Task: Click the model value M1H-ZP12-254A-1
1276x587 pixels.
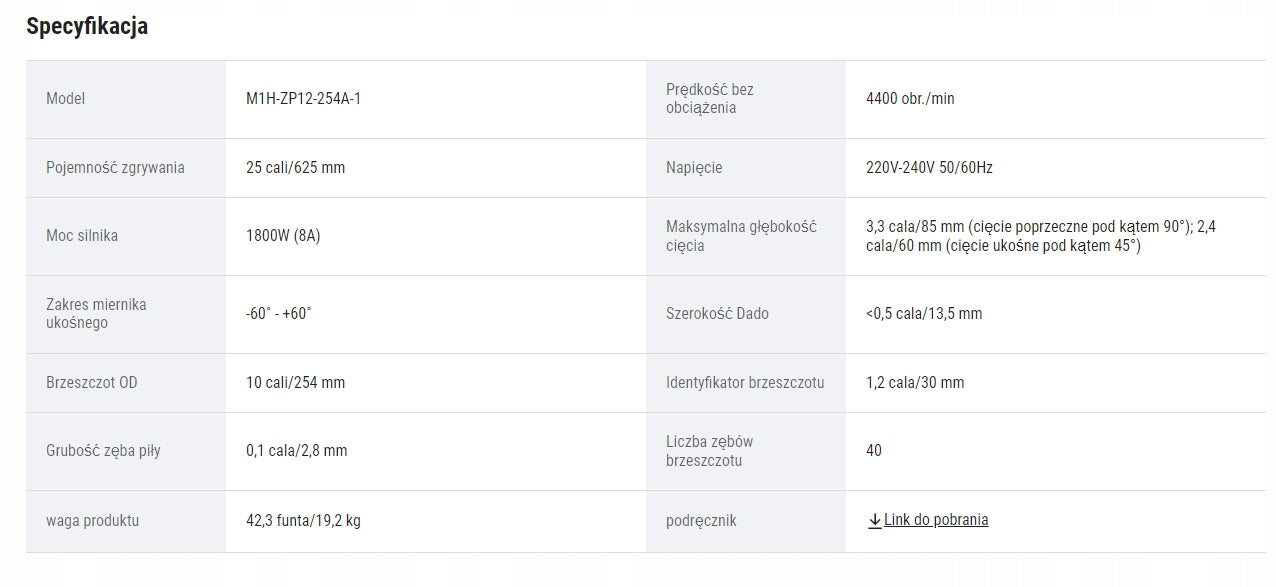Action: coord(303,99)
